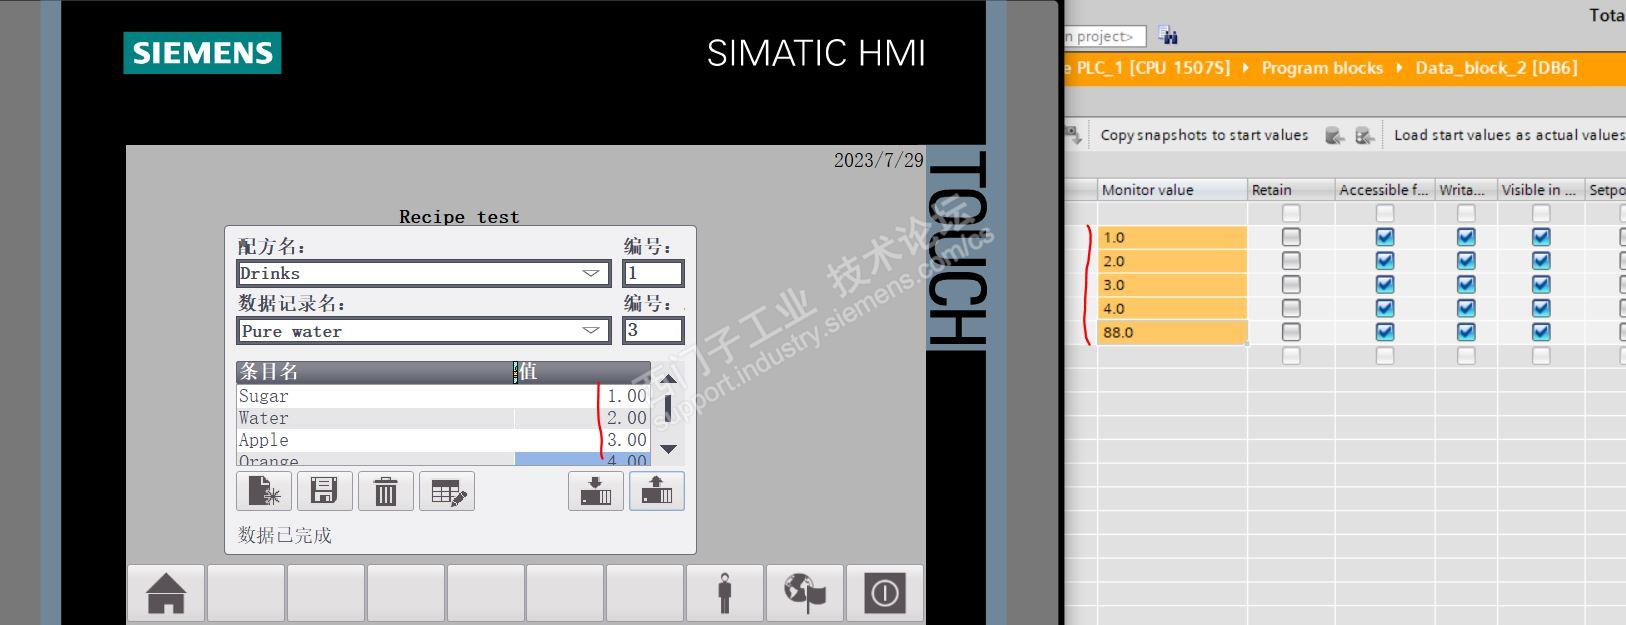Delete the recipe data record

click(x=385, y=491)
